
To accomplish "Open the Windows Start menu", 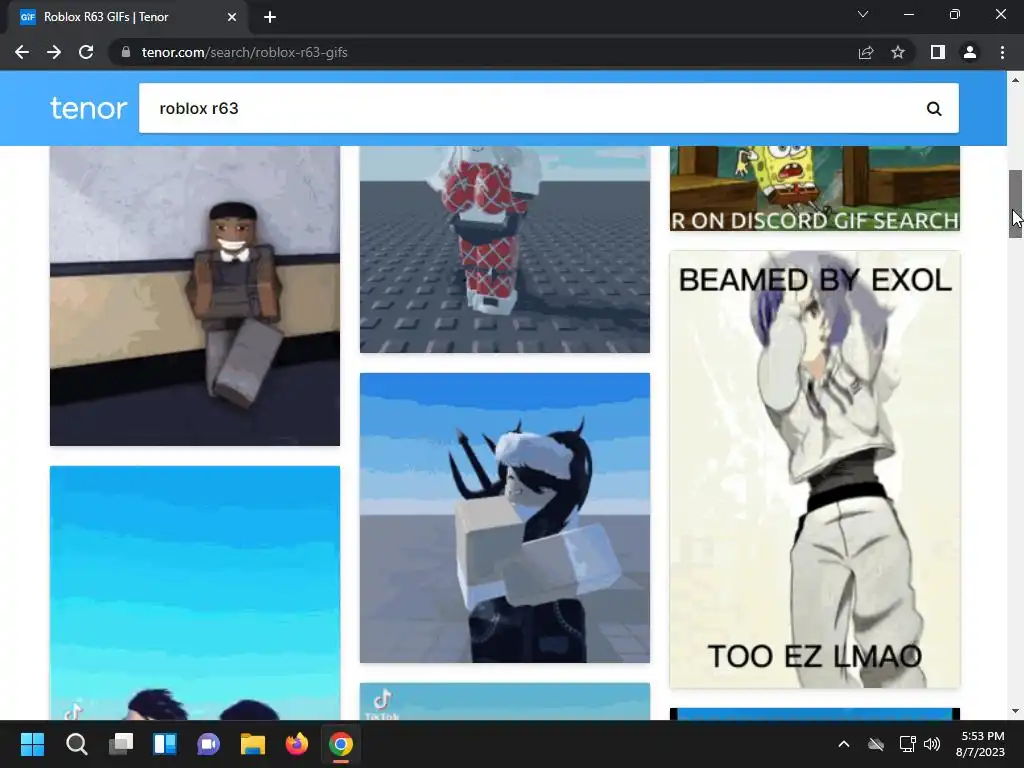I will click(32, 744).
